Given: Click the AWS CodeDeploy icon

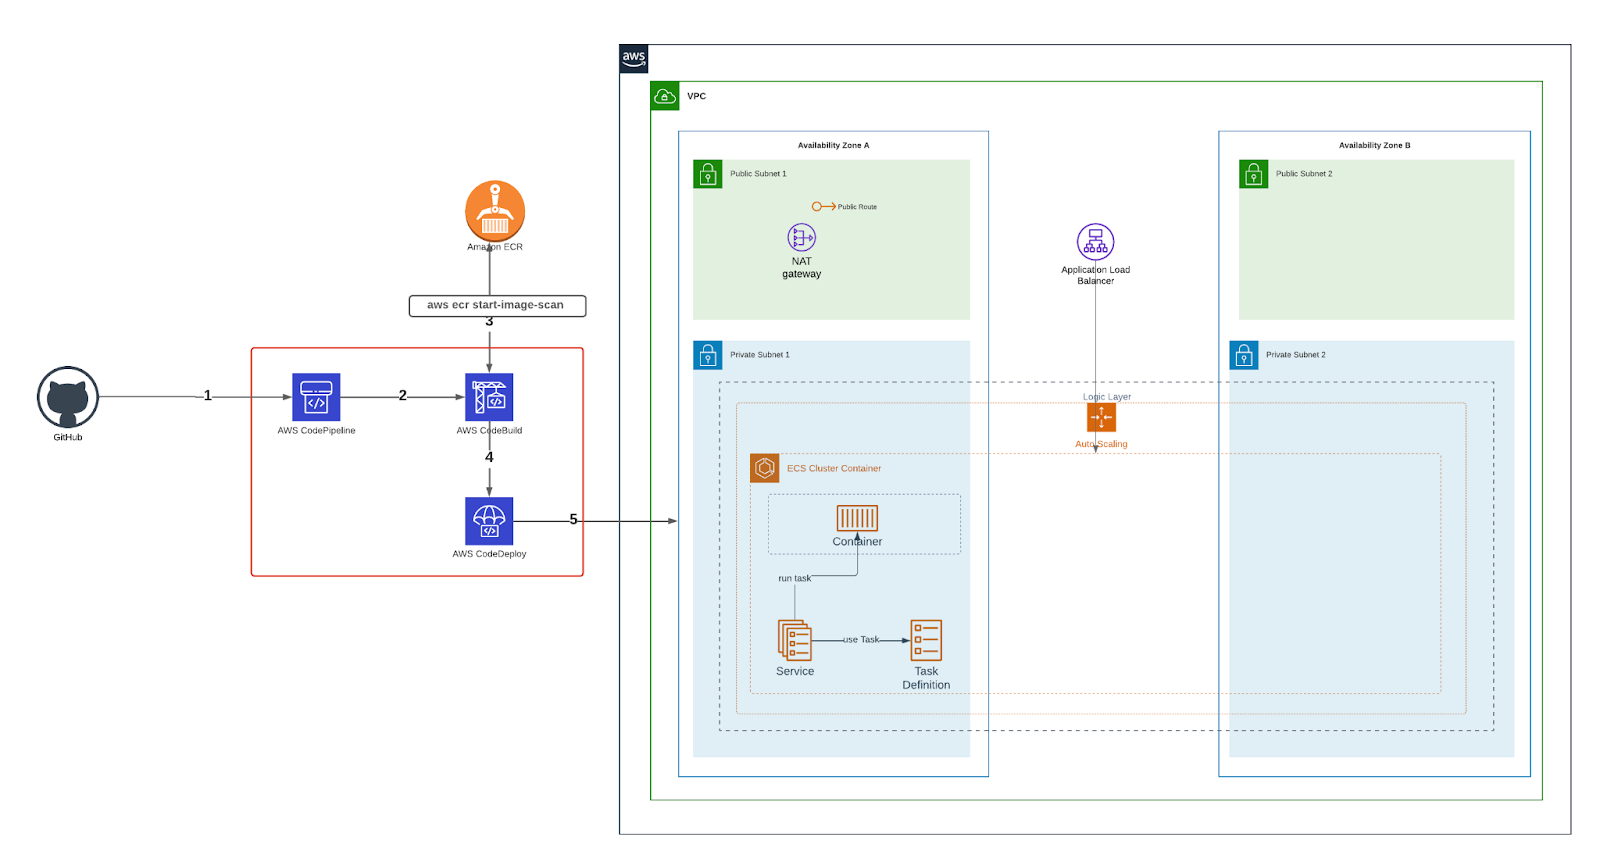Looking at the screenshot, I should [x=489, y=521].
